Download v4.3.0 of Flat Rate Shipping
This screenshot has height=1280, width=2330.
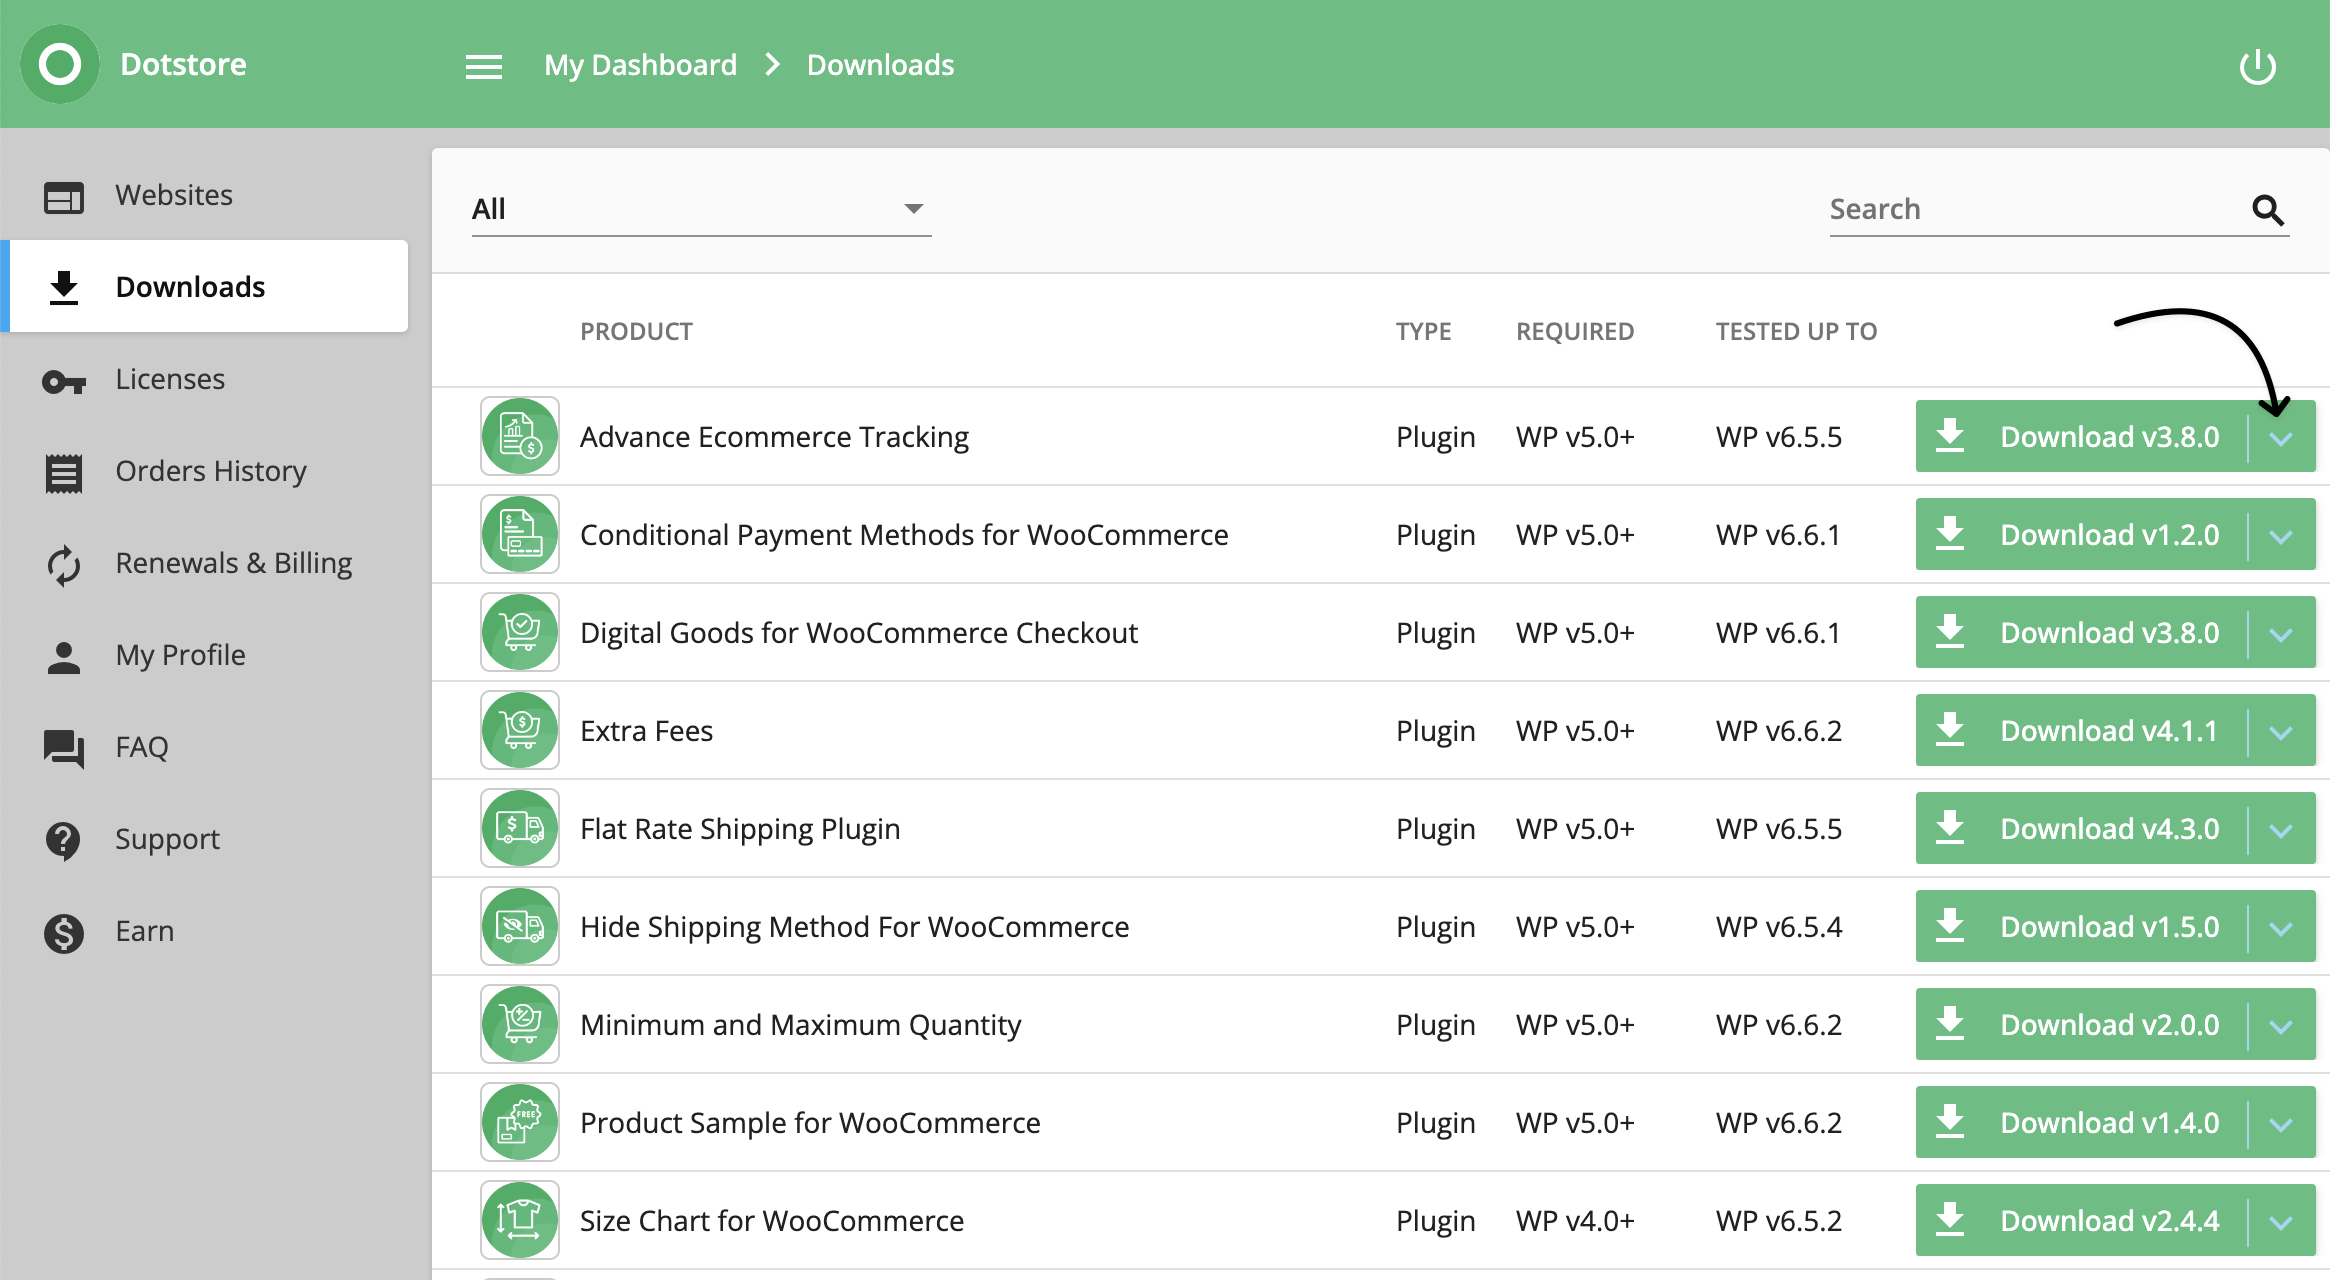[2081, 828]
